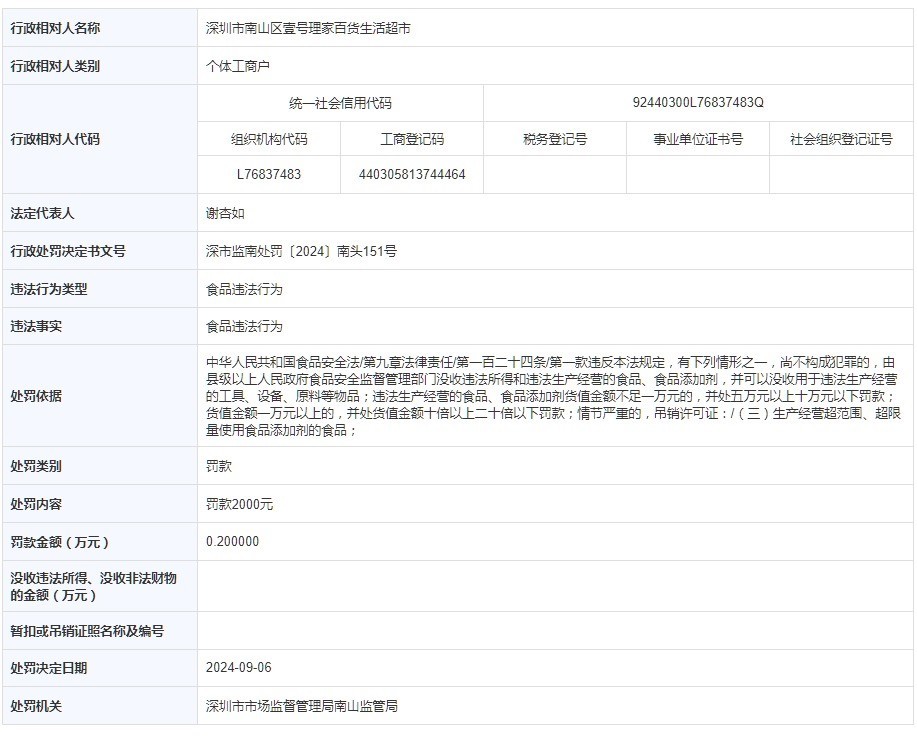Viewport: 917px width, 736px height.
Task: Select the 社会组织登记证号 column header
Action: 841,140
